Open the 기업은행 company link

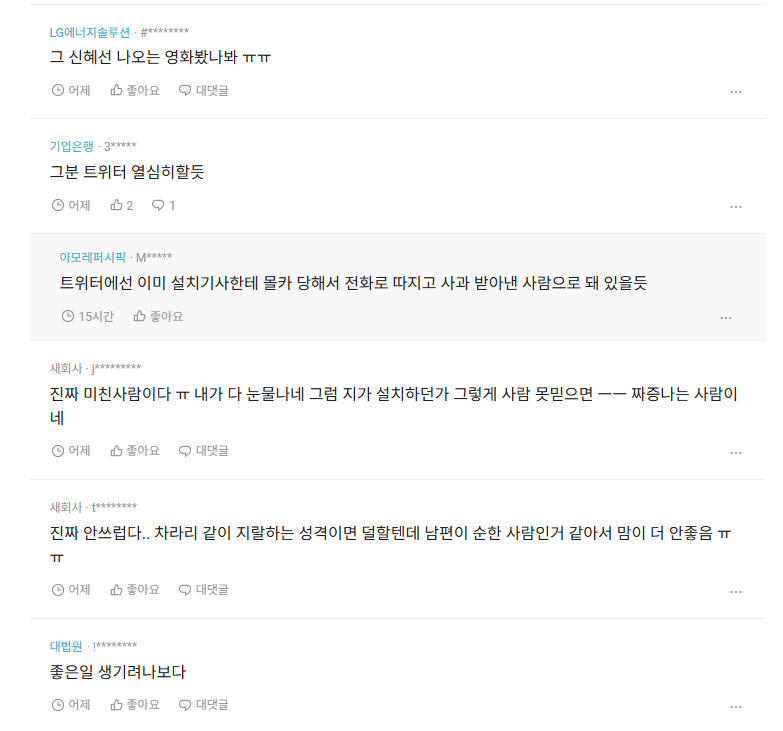72,146
